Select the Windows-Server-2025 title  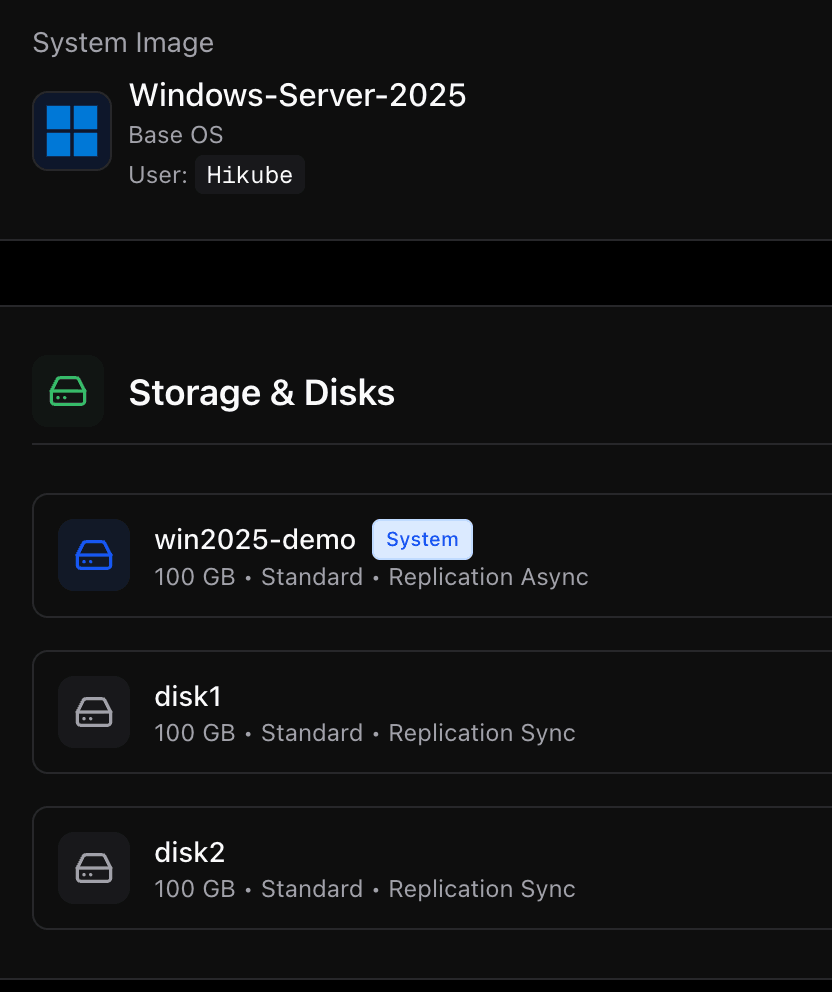[297, 96]
